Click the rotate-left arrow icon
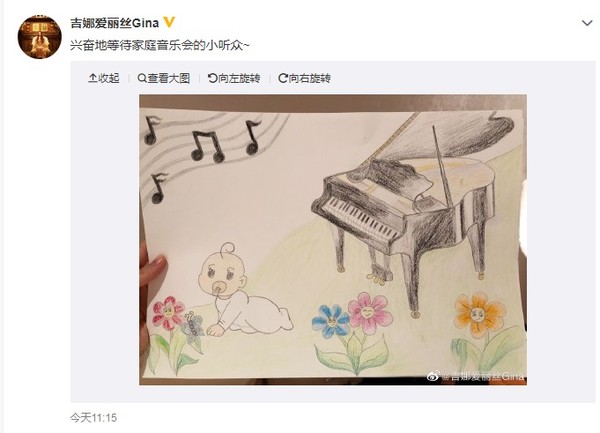The width and height of the screenshot is (600, 433). pos(212,78)
